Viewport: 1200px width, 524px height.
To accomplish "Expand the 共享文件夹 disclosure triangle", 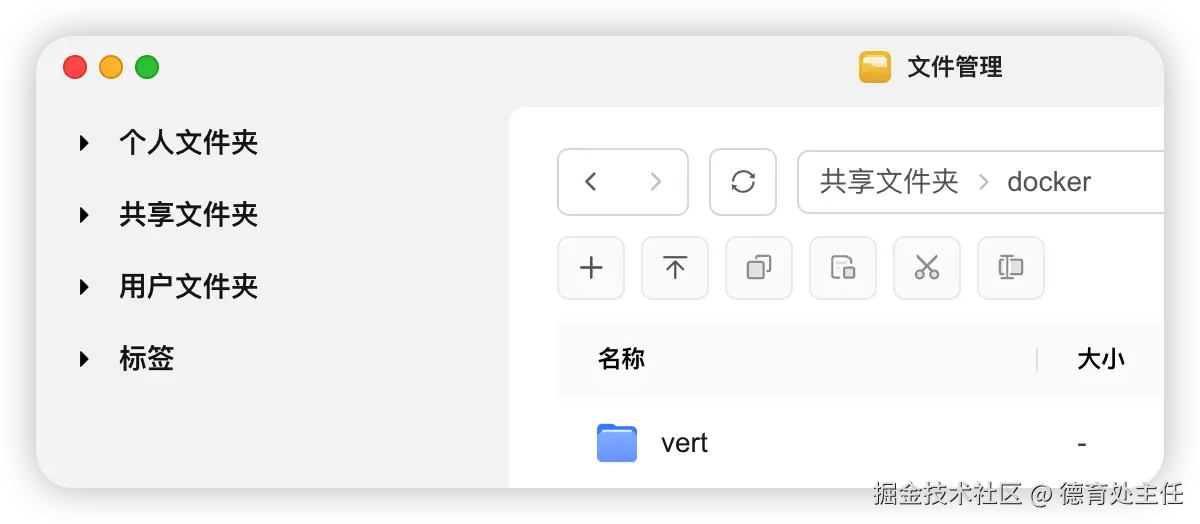I will (85, 215).
